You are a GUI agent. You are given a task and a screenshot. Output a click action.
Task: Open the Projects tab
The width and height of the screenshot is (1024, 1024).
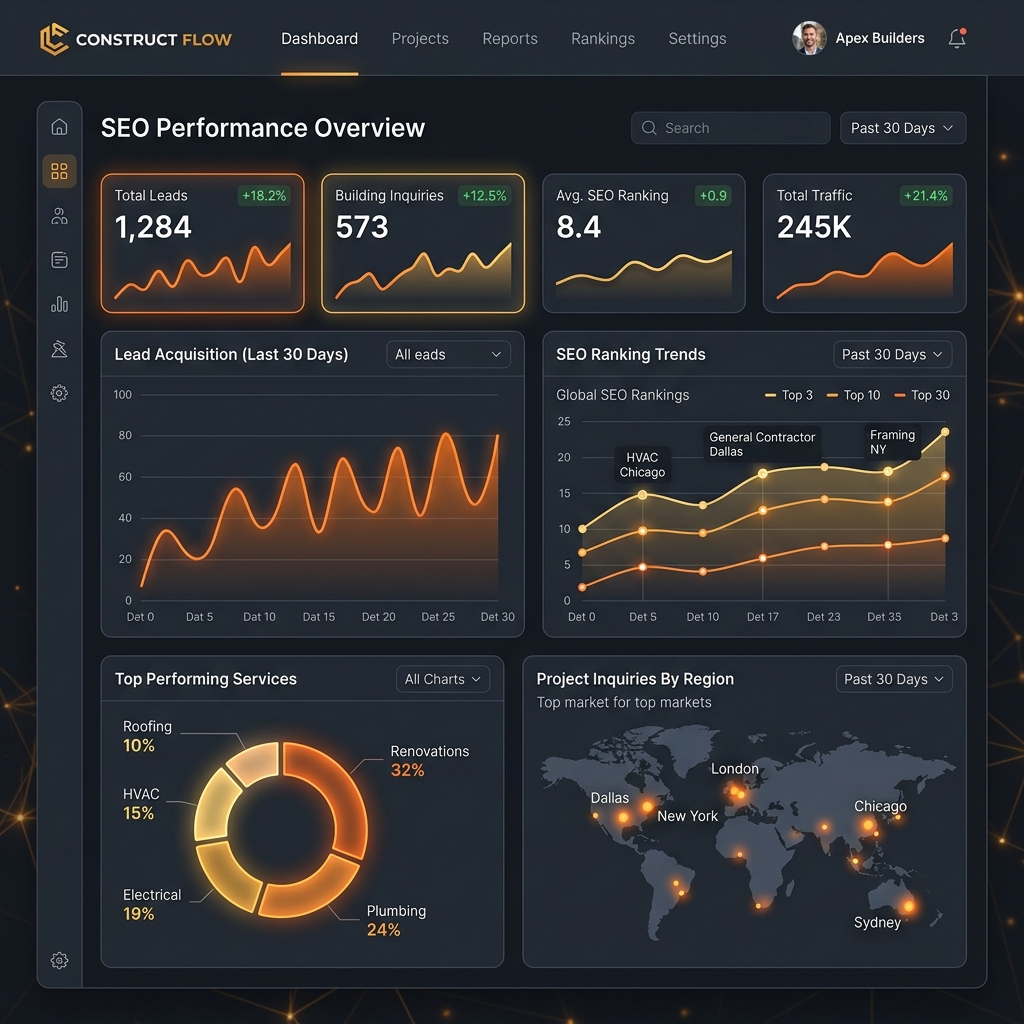click(x=420, y=39)
